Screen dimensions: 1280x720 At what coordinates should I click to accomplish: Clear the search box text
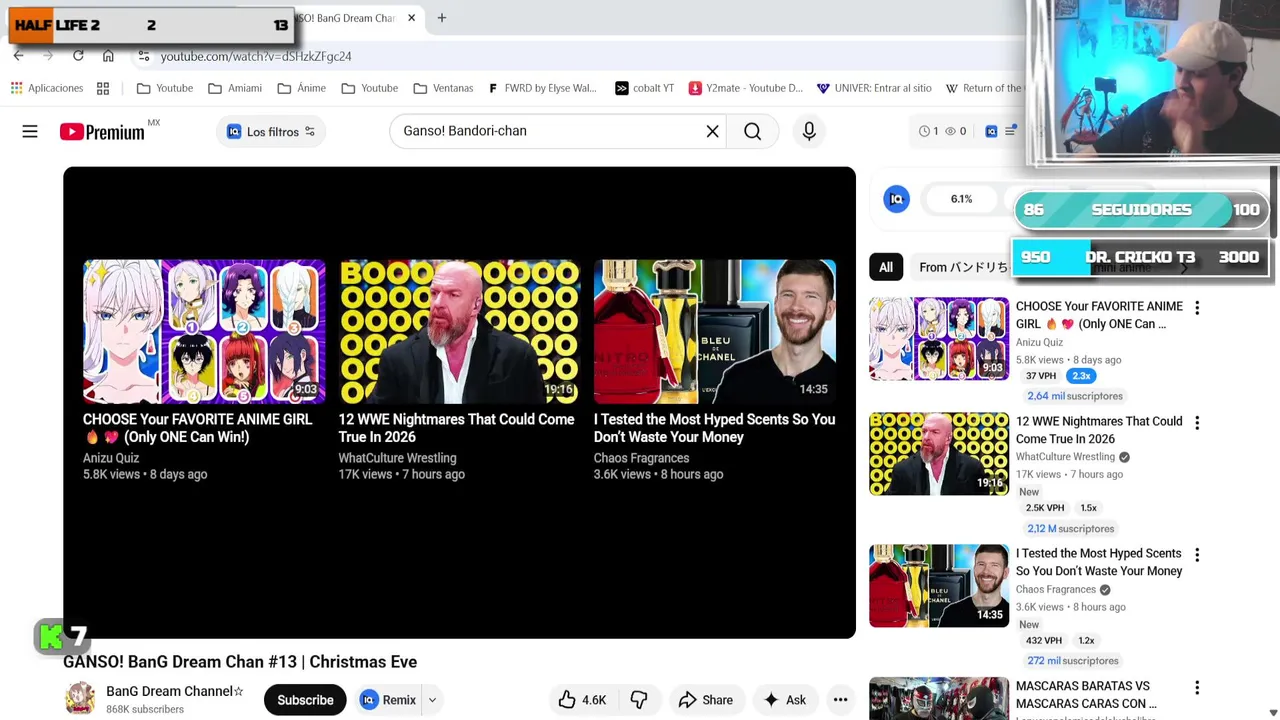click(x=712, y=131)
